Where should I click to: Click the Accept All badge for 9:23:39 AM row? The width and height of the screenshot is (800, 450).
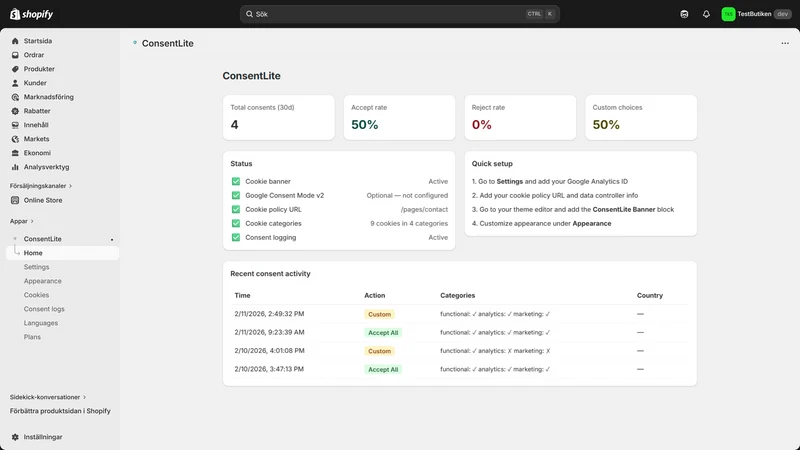pos(383,333)
